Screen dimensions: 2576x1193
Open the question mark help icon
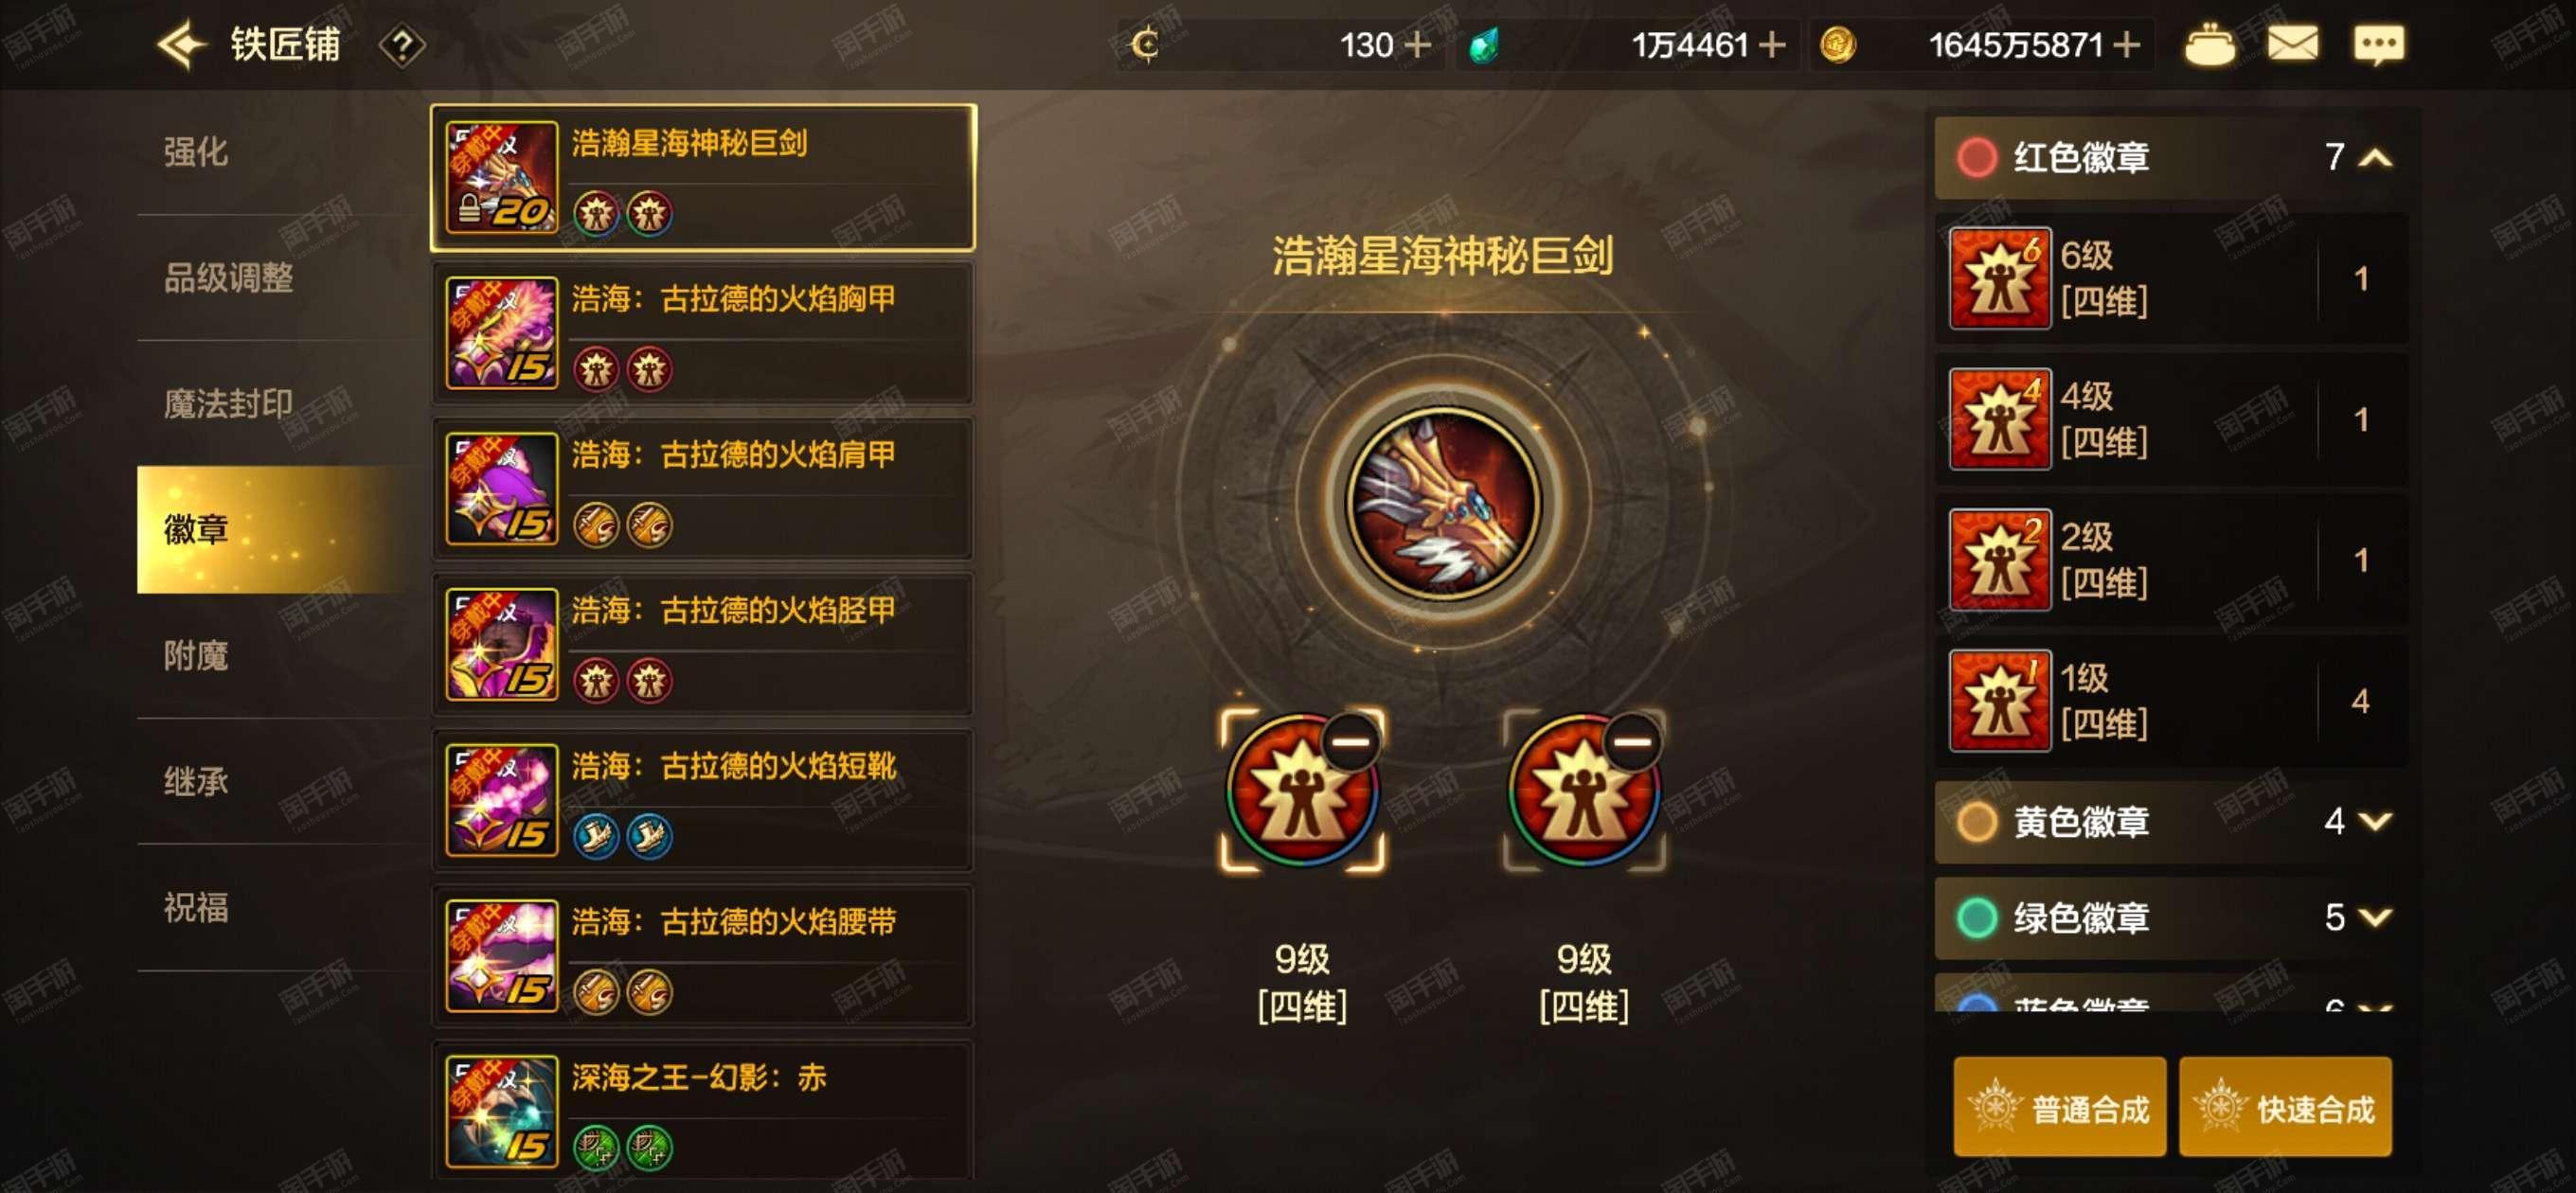[x=402, y=46]
